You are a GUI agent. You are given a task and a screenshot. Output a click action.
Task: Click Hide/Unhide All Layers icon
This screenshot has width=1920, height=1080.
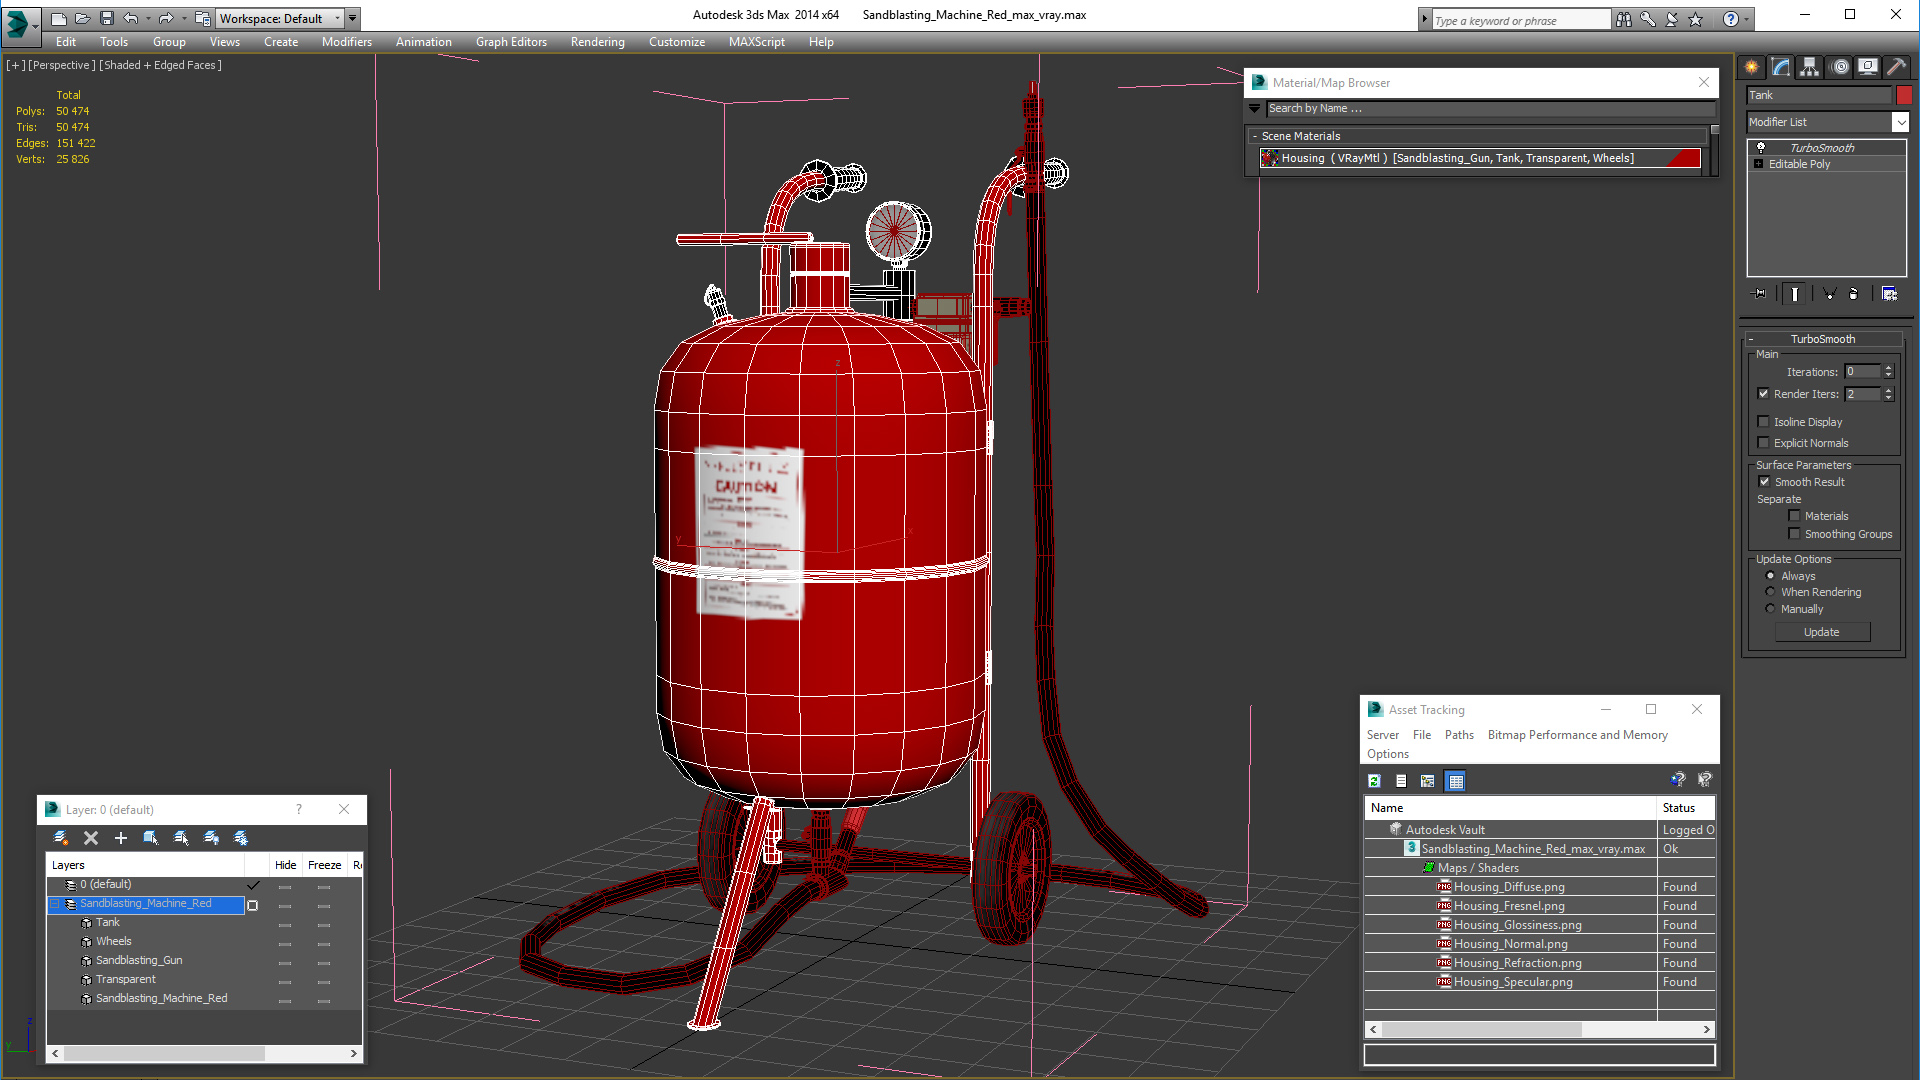(211, 838)
